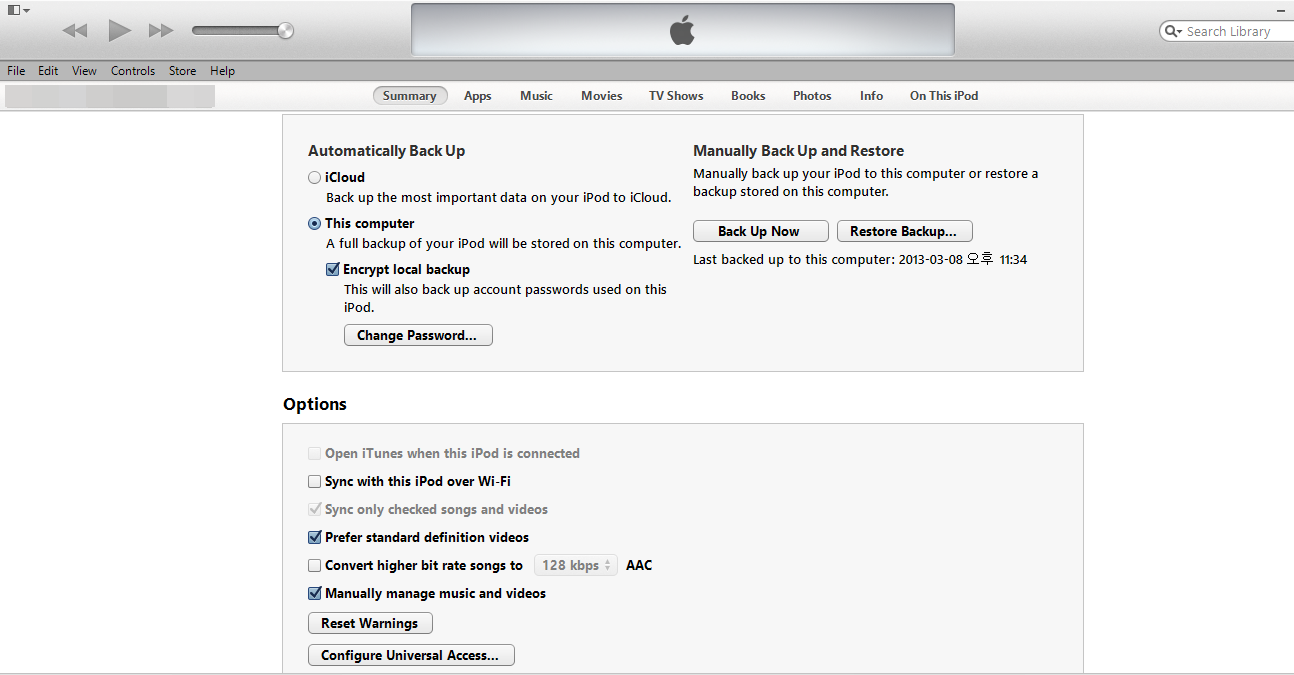Viewport: 1294px width, 675px height.
Task: Click the Apple logo in the display
Action: [682, 31]
